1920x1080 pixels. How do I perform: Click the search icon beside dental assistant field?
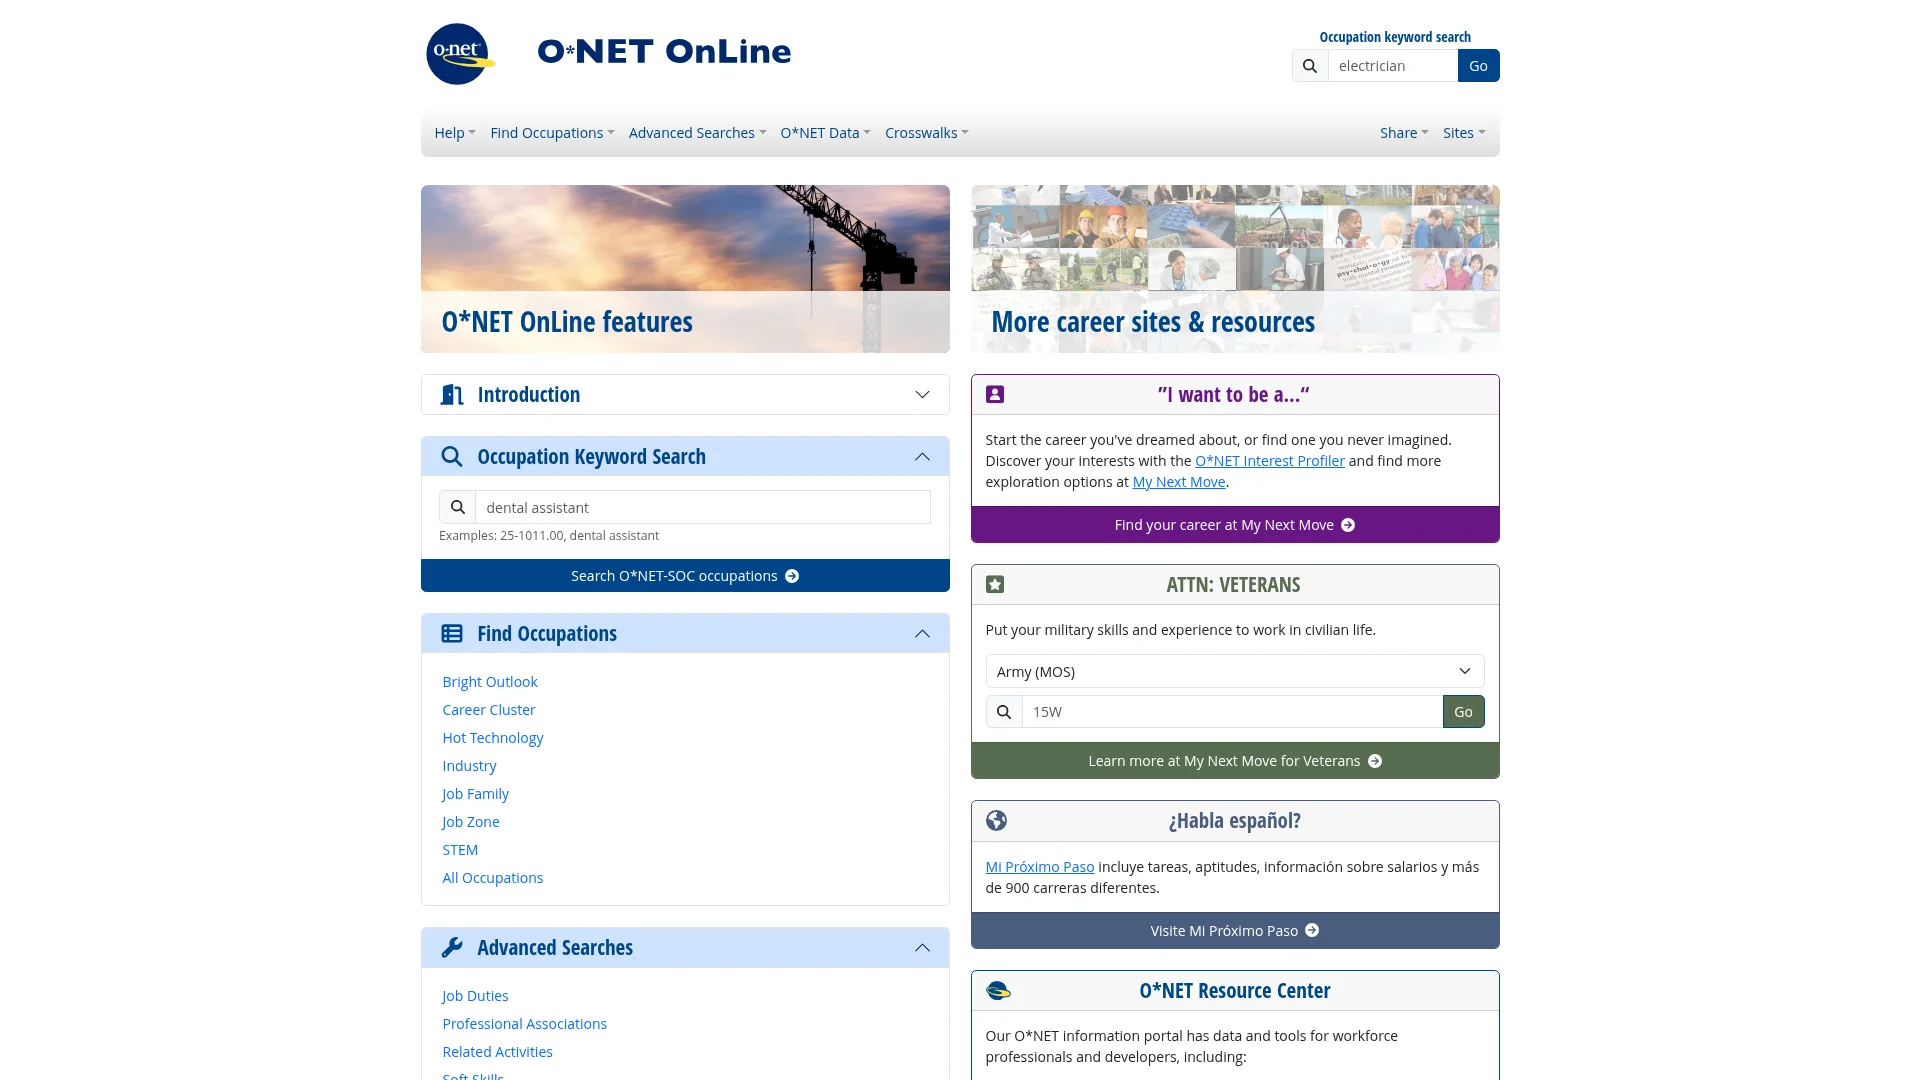458,508
